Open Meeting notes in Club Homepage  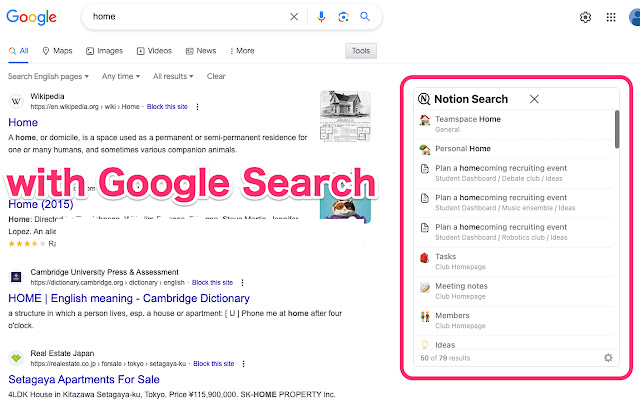pyautogui.click(x=515, y=291)
